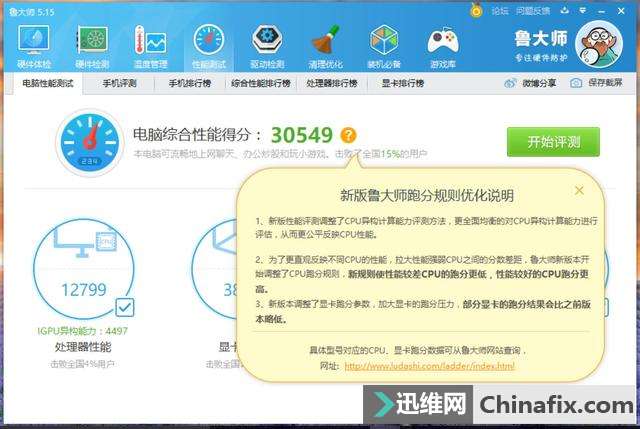Switch to 手机评测 tab
640x429 pixels.
[119, 83]
